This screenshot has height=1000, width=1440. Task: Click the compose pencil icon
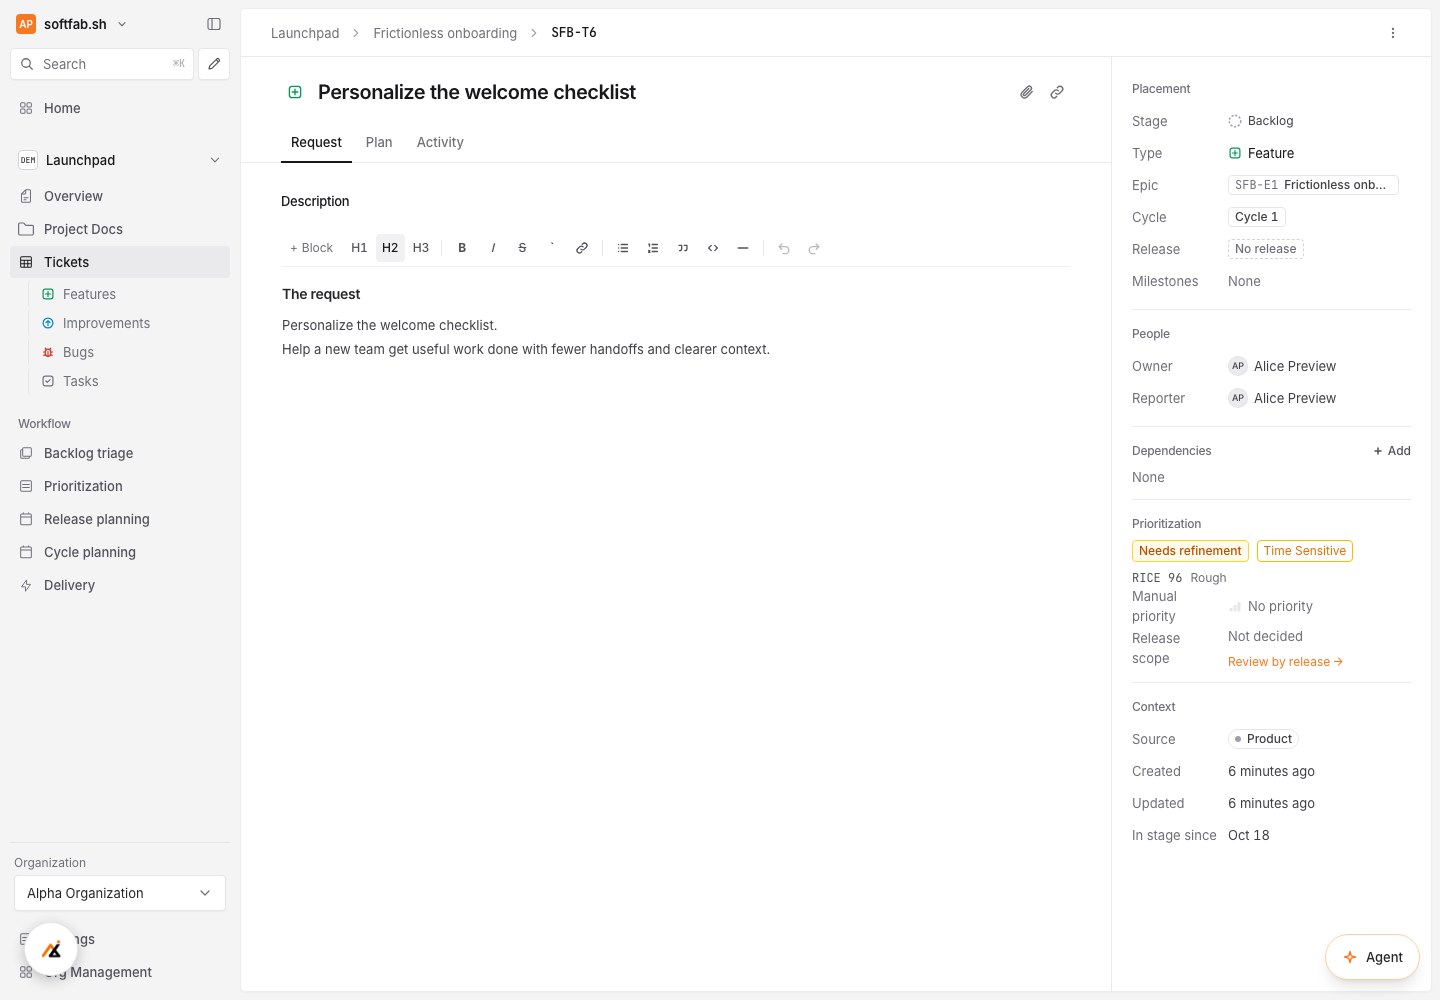[214, 64]
